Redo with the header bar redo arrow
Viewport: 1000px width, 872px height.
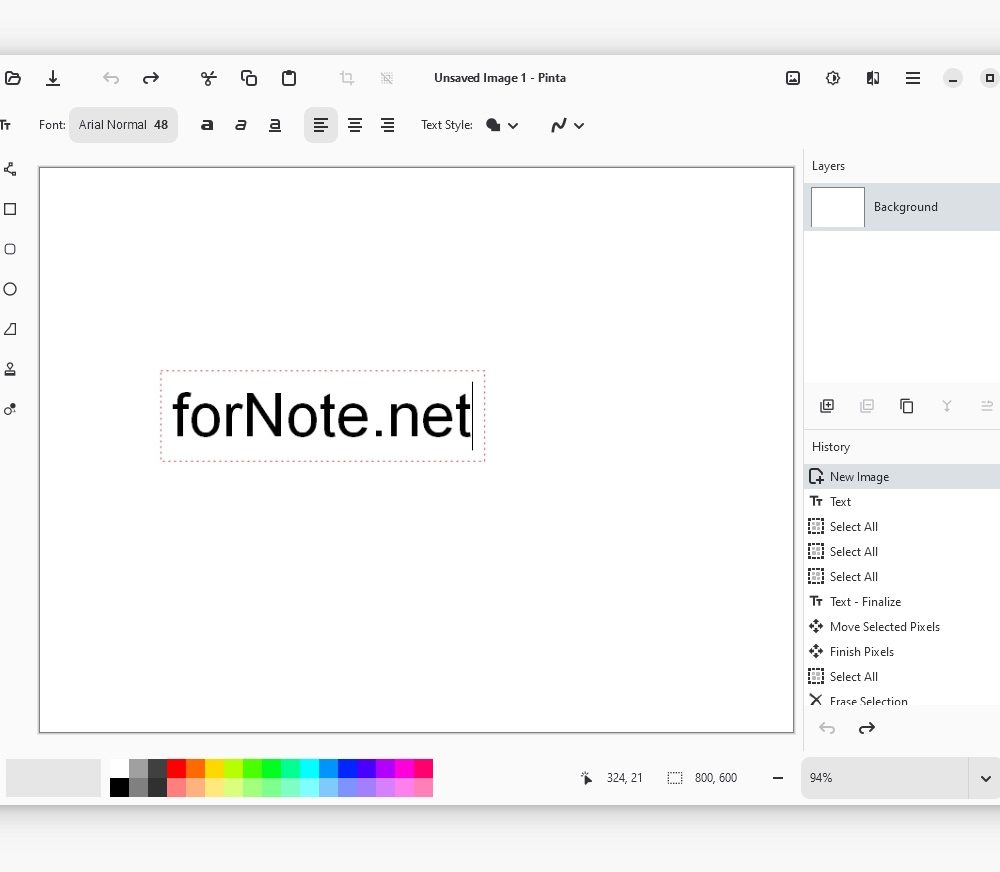click(x=151, y=78)
